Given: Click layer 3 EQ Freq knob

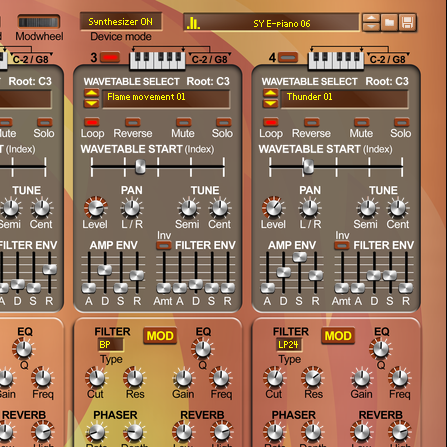Looking at the screenshot, I should pos(221,378).
